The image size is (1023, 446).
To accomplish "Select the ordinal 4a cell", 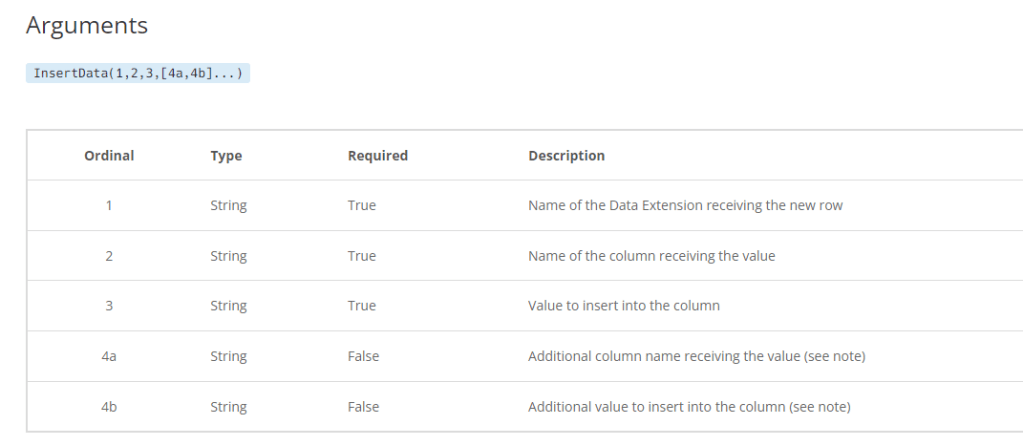I will pyautogui.click(x=109, y=356).
